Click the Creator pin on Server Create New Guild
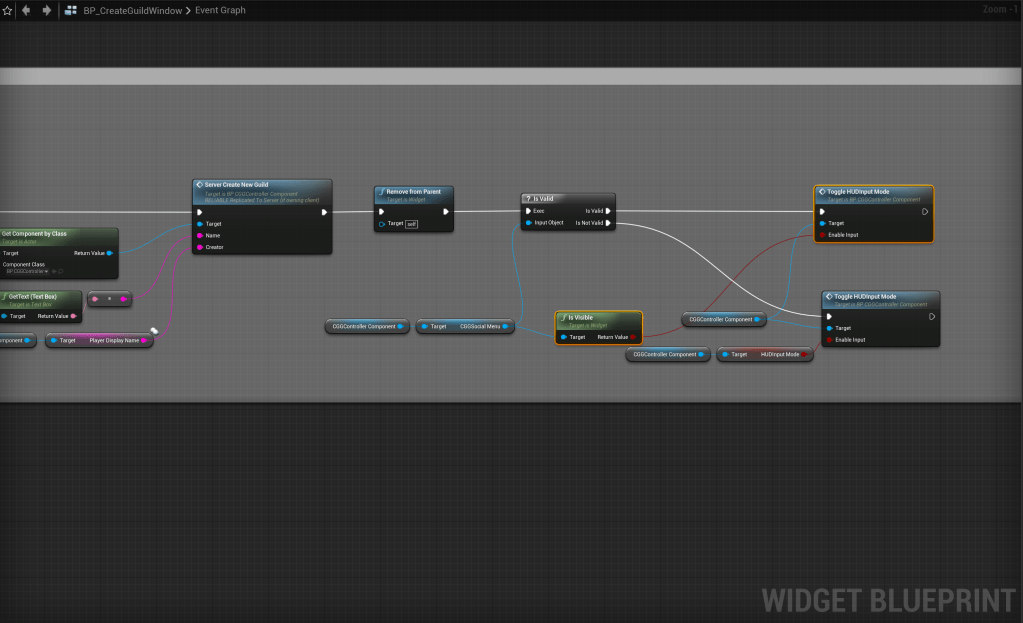 [x=200, y=247]
